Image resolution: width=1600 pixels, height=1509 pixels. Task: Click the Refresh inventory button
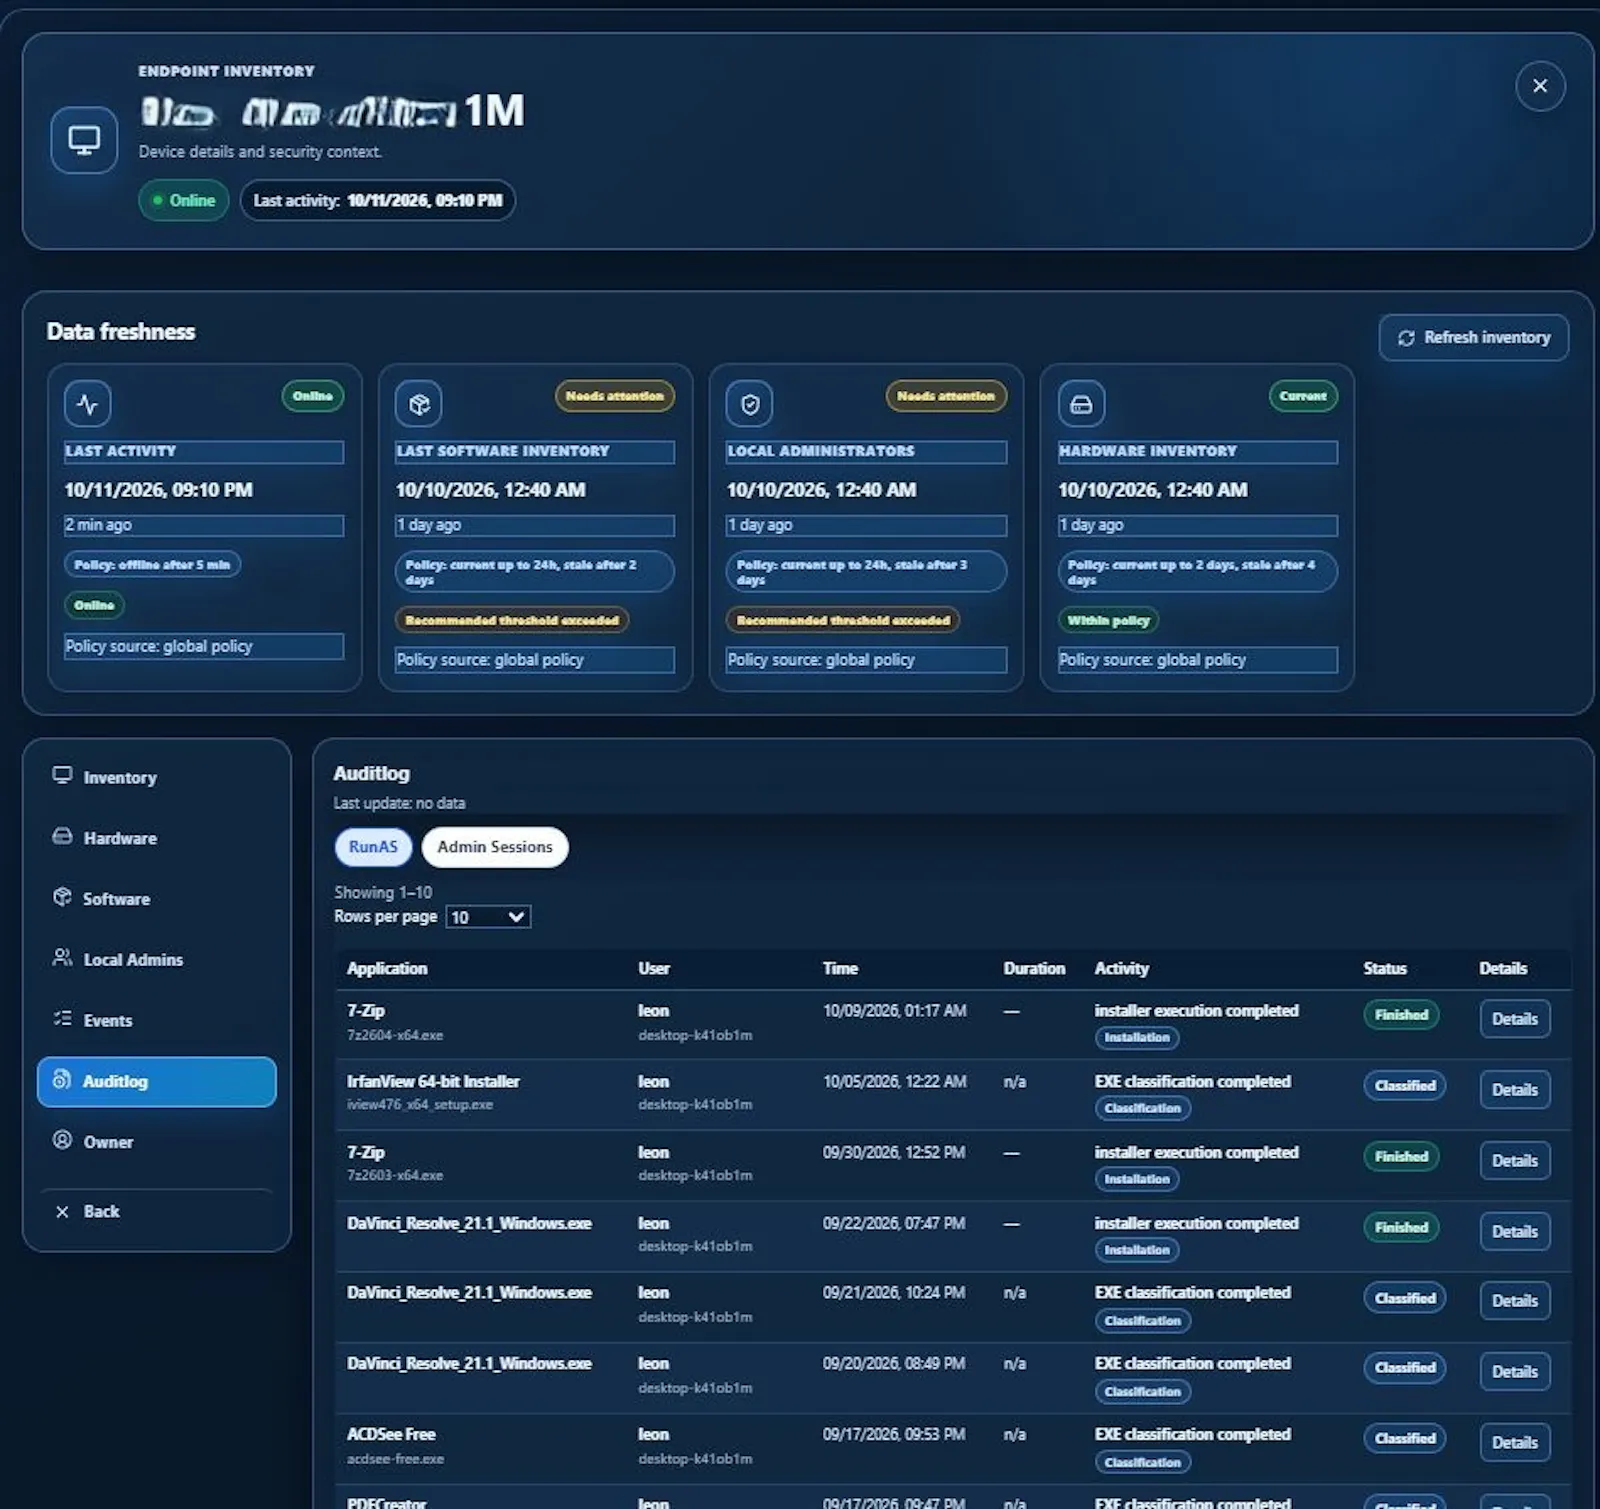coord(1473,338)
